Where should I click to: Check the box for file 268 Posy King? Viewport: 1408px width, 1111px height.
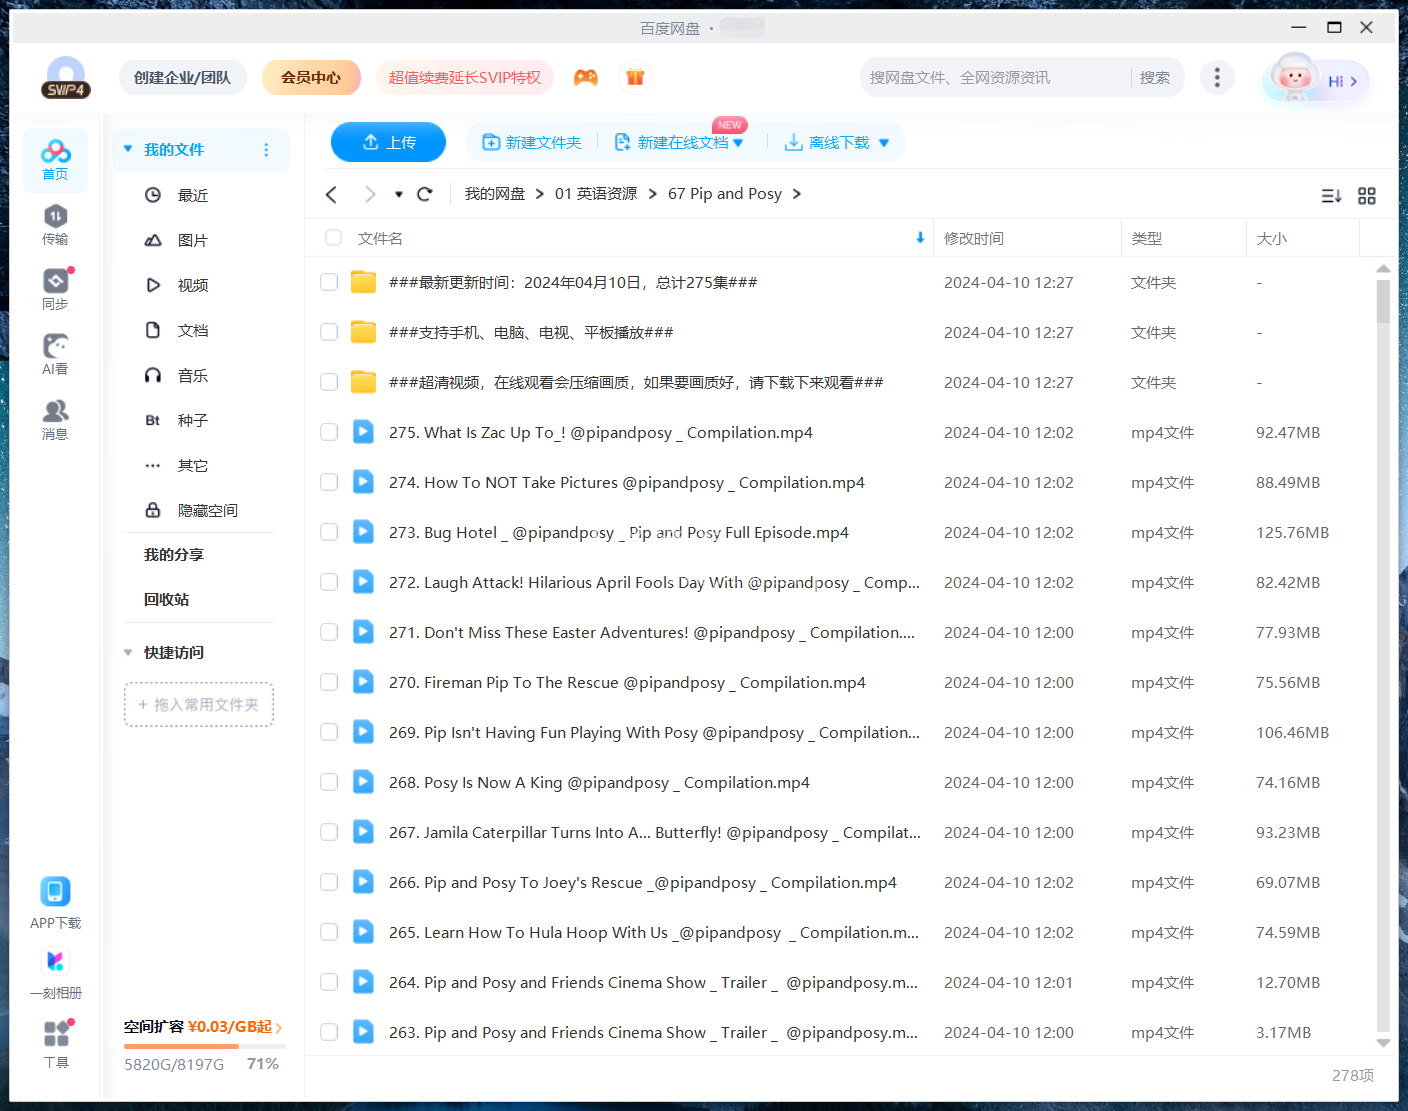329,782
